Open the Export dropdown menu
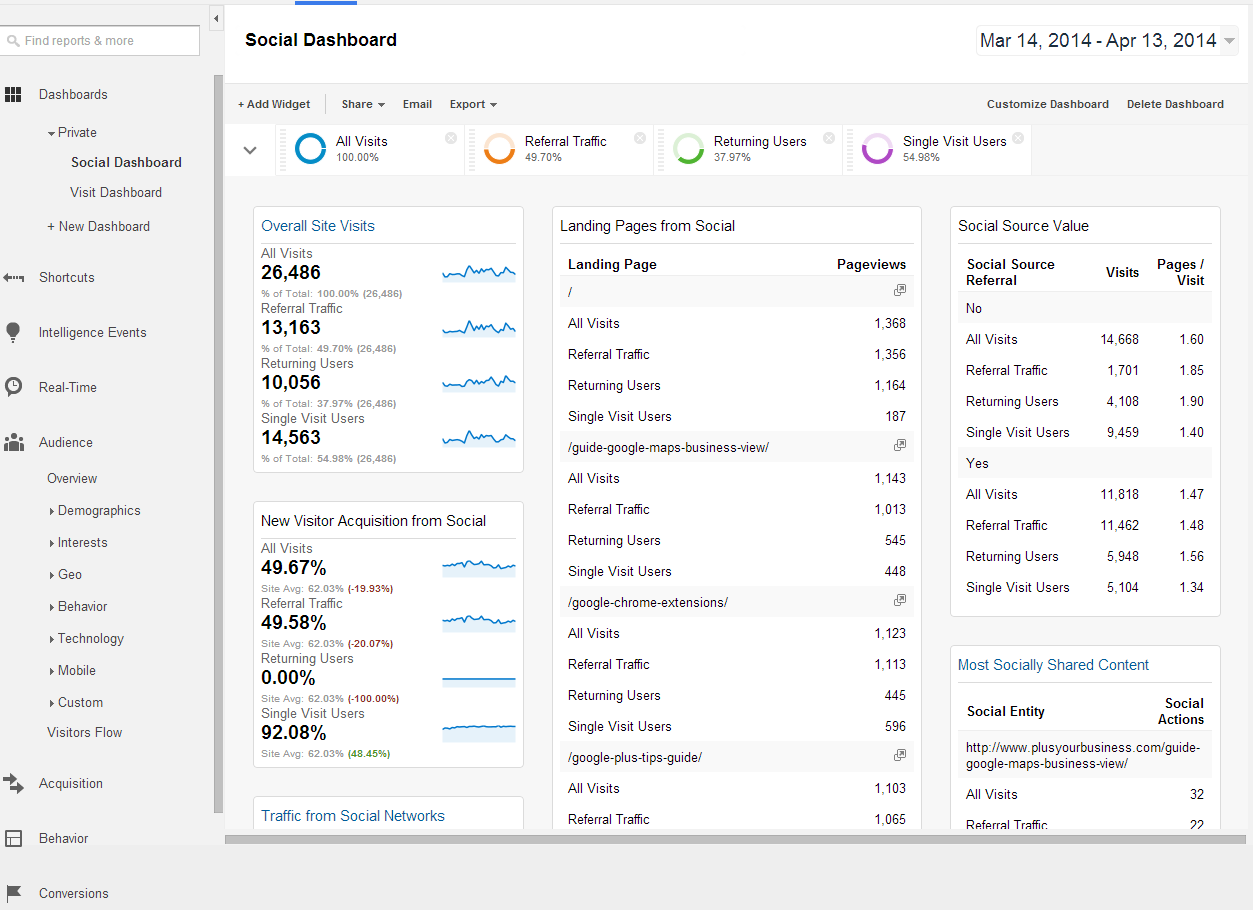The width and height of the screenshot is (1253, 910). [x=473, y=104]
